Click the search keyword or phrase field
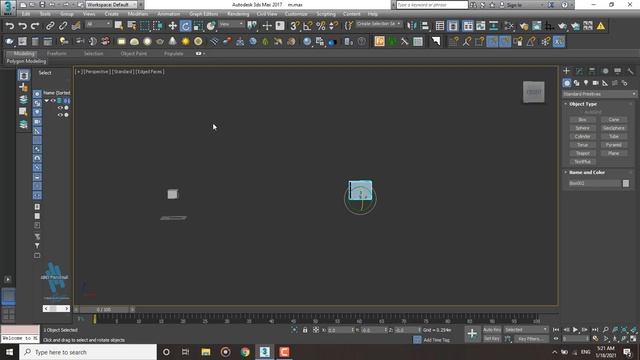 (x=432, y=5)
